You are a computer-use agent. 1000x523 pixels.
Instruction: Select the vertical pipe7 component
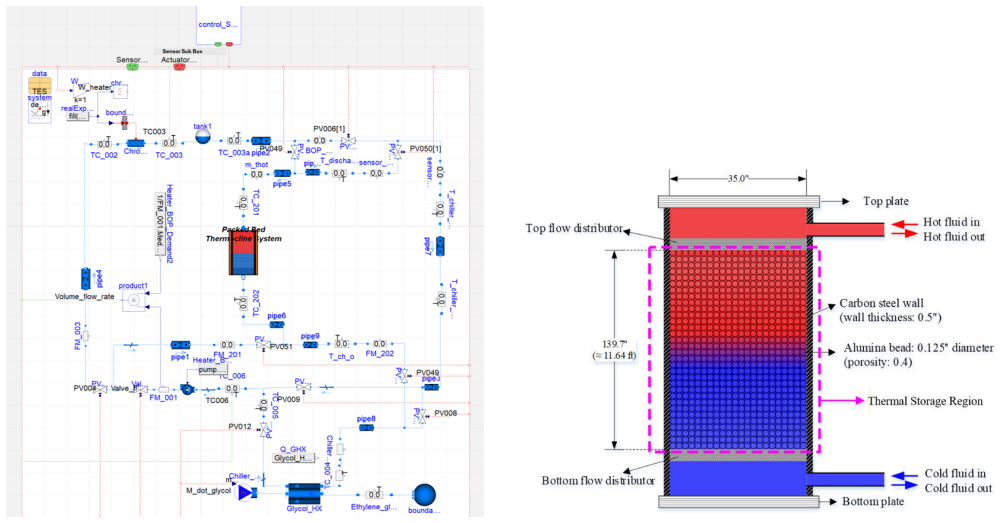tap(440, 246)
